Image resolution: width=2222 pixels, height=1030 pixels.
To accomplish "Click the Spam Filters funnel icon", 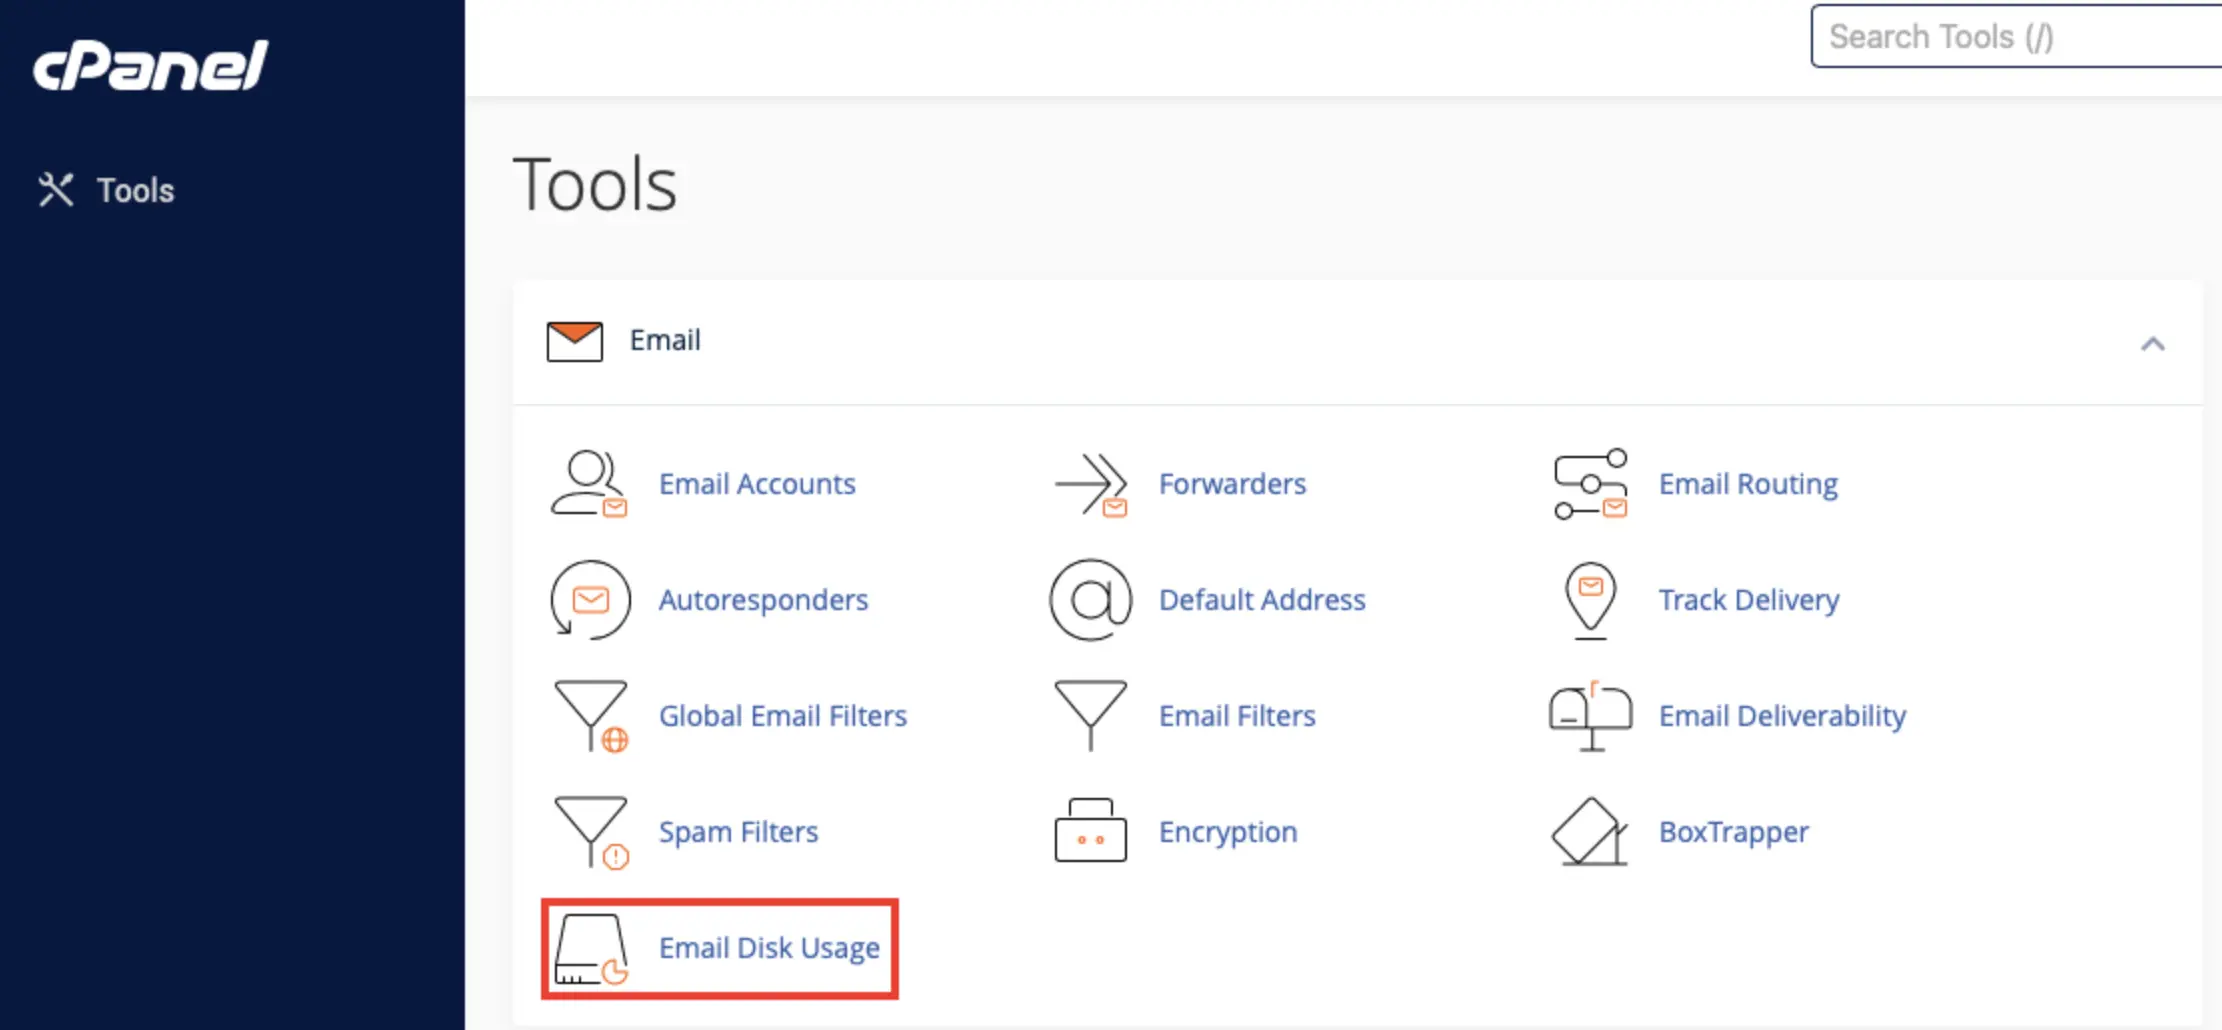I will coord(590,832).
